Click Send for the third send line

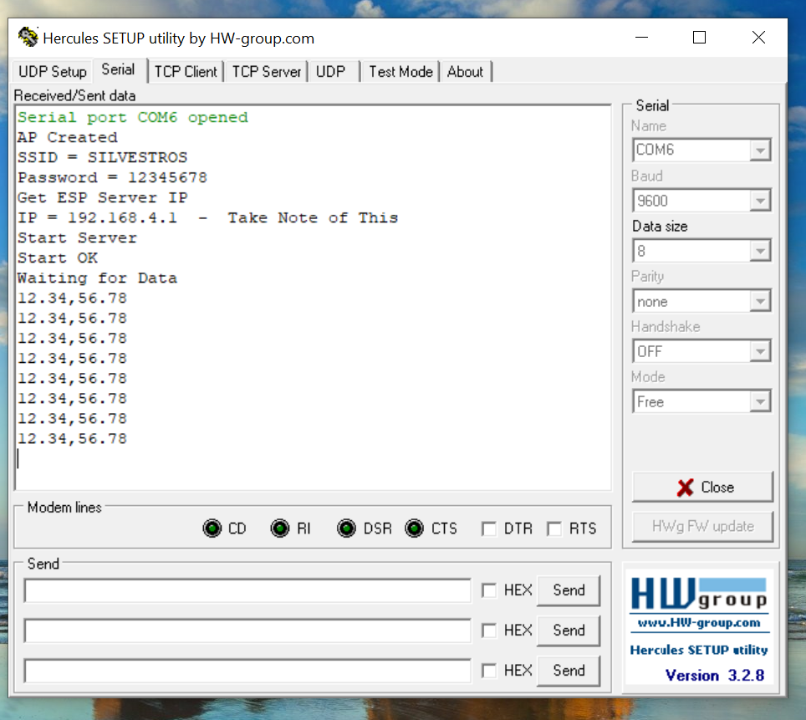click(x=569, y=670)
